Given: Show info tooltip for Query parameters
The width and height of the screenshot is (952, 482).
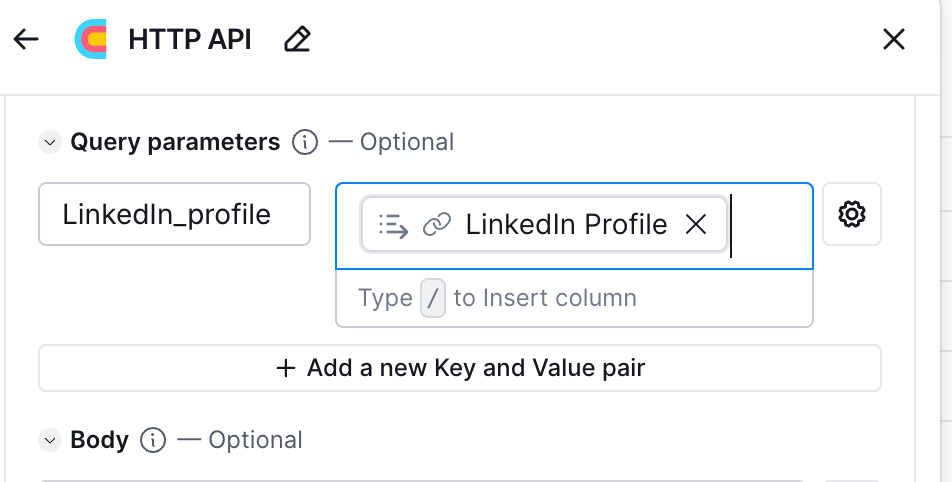Looking at the screenshot, I should (305, 142).
